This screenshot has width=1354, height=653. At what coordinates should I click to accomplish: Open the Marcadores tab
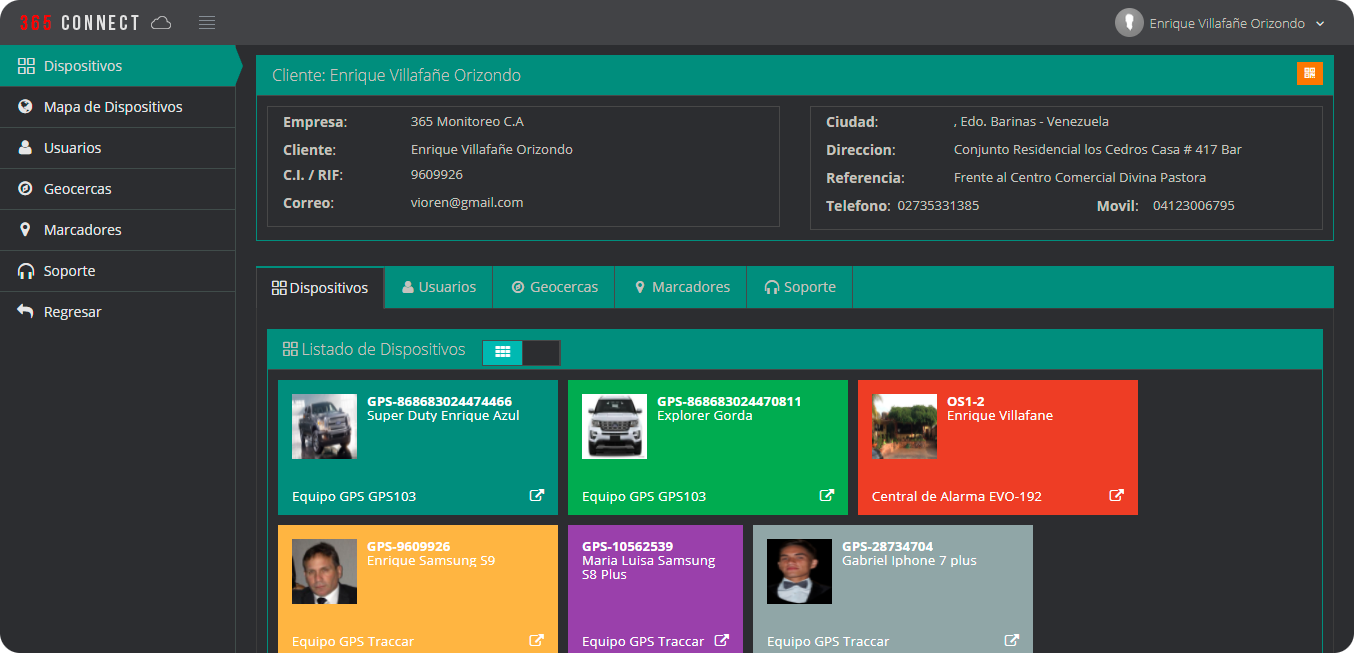[x=680, y=287]
